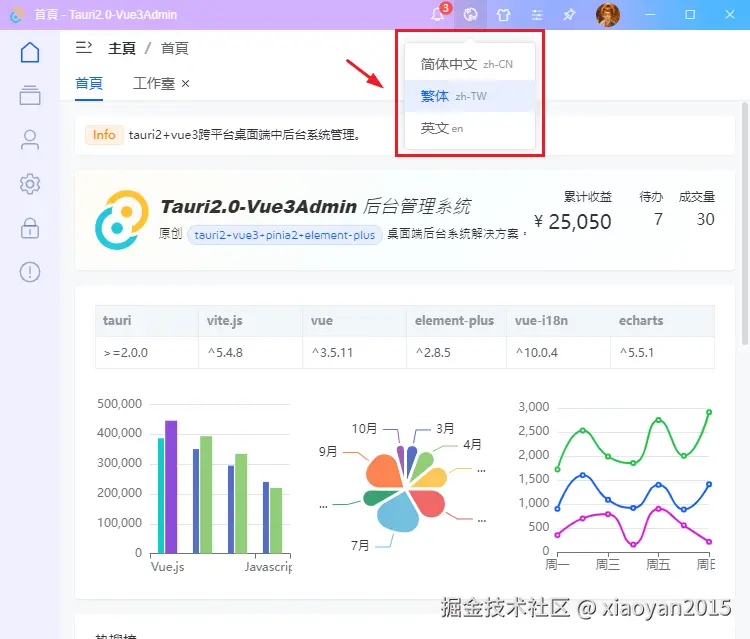Viewport: 750px width, 639px height.
Task: Open the notifications bell with badge 3
Action: [438, 14]
